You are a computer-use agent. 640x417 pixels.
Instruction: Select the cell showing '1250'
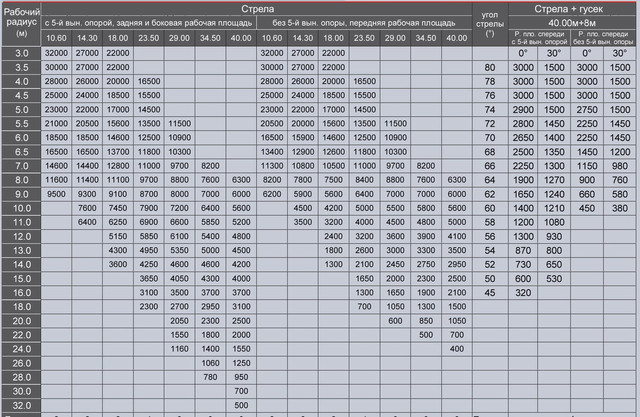(241, 363)
